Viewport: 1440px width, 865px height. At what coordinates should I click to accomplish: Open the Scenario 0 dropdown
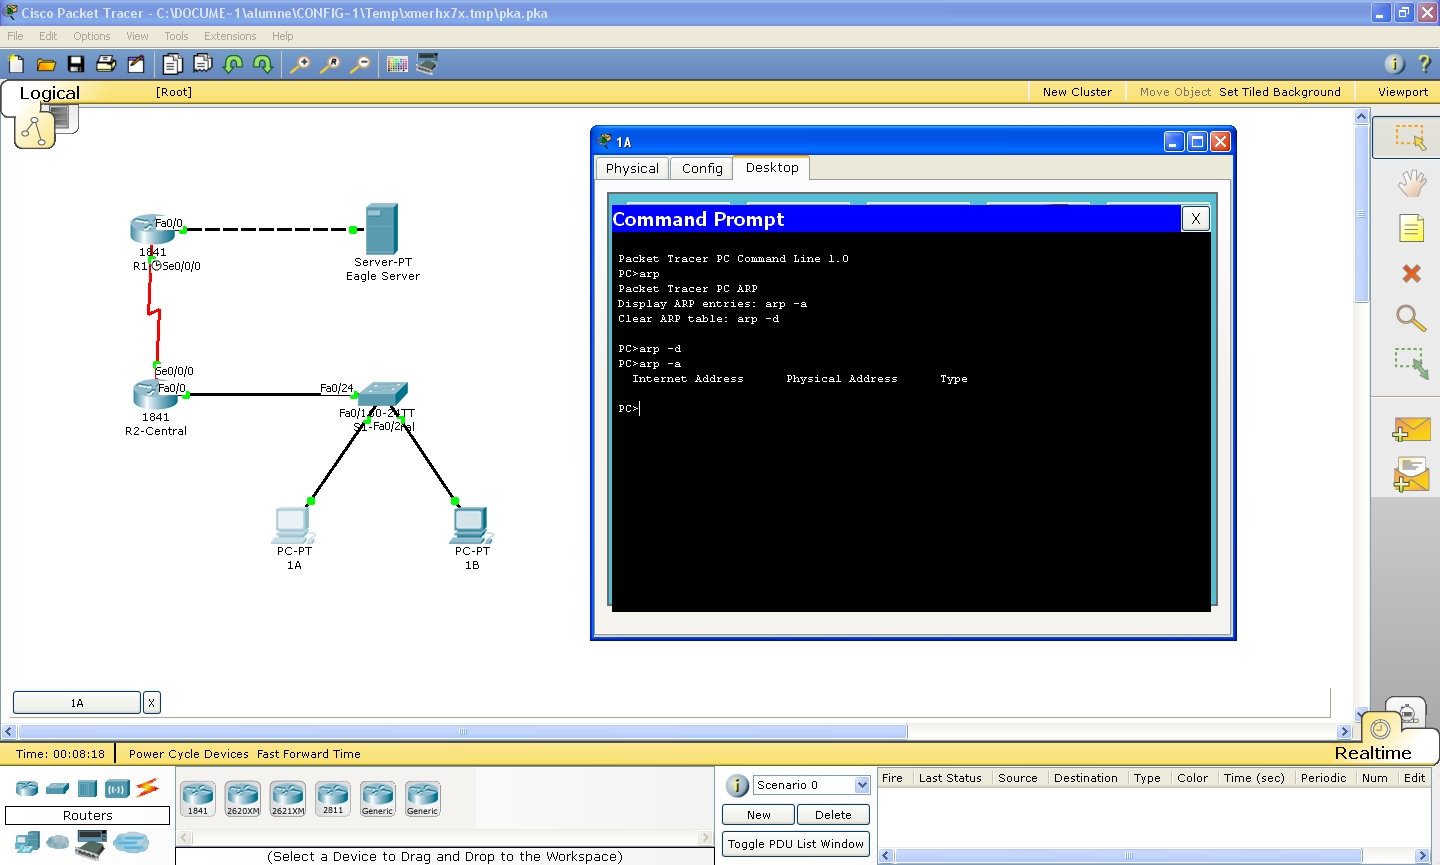[x=860, y=784]
